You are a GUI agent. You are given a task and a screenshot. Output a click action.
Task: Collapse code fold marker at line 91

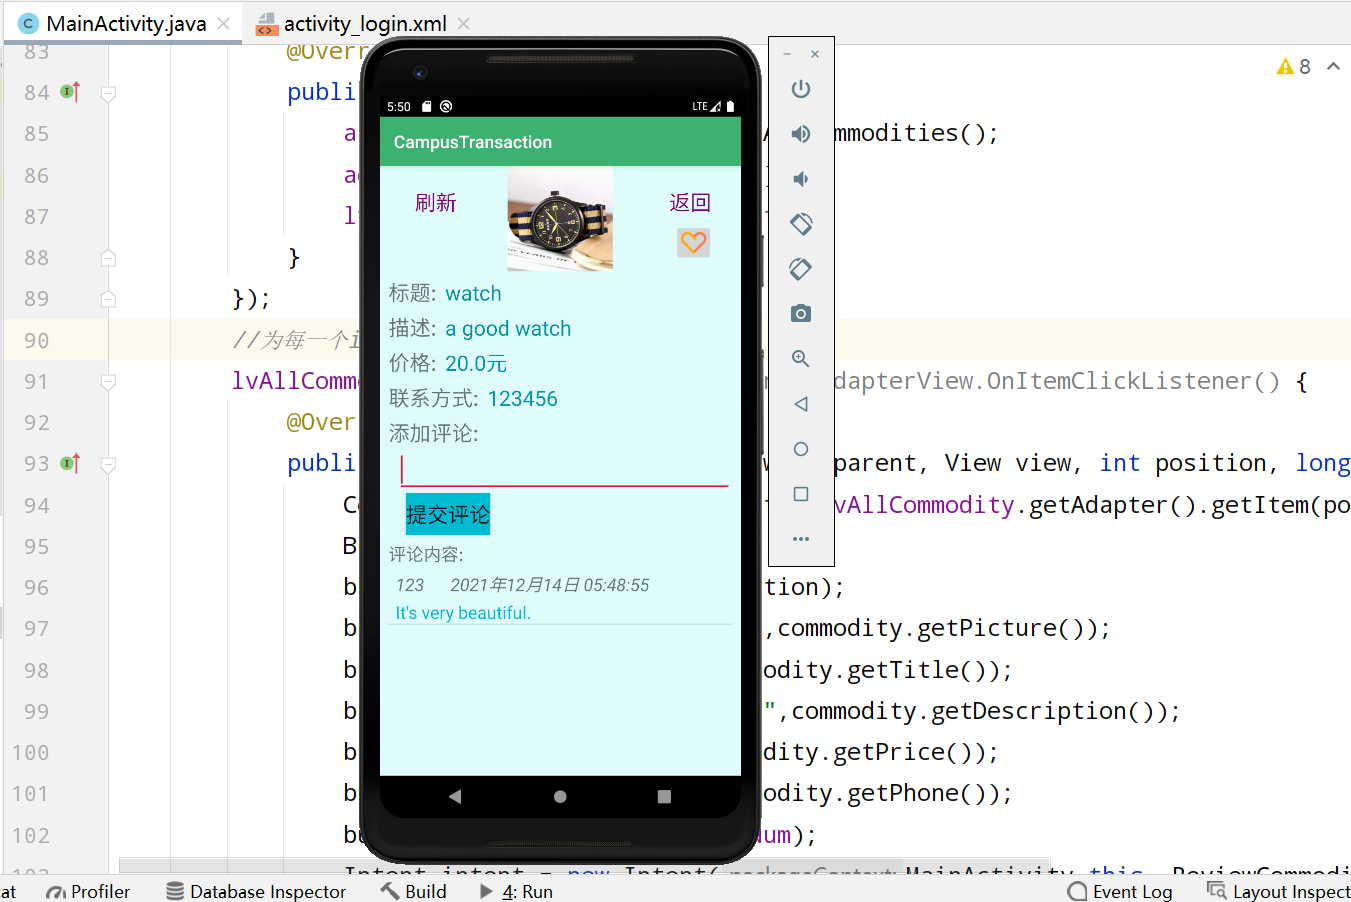pyautogui.click(x=108, y=382)
